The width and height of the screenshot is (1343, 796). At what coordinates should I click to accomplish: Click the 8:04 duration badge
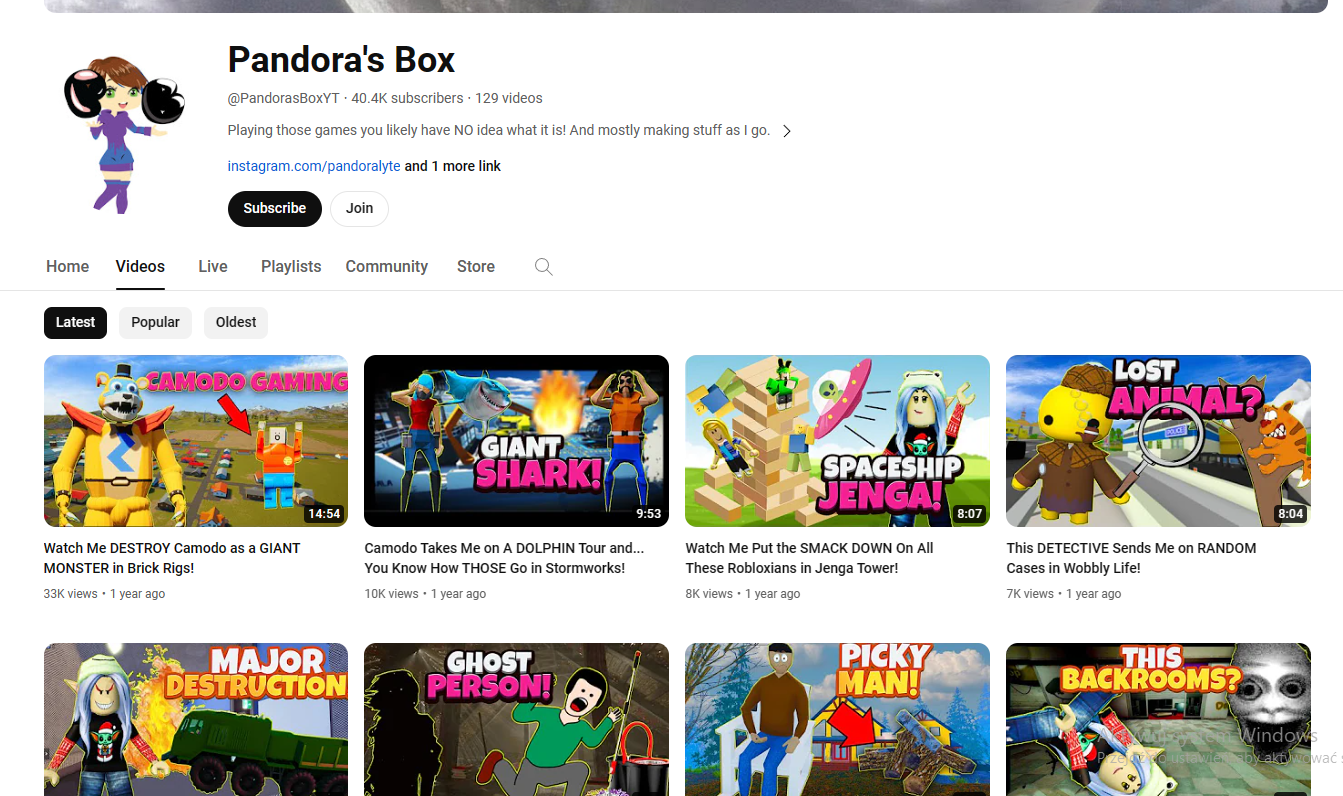1291,514
